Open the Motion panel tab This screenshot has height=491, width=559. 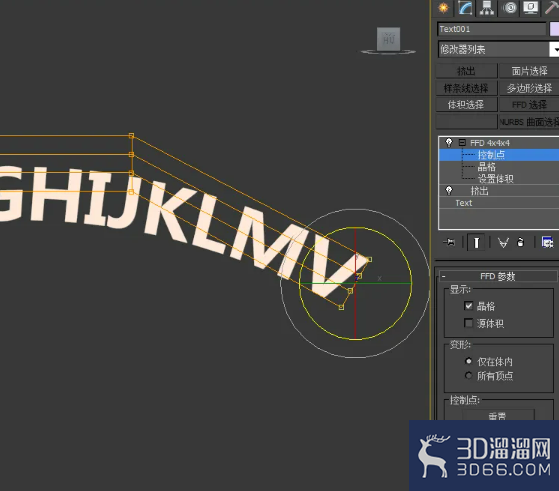pyautogui.click(x=510, y=8)
